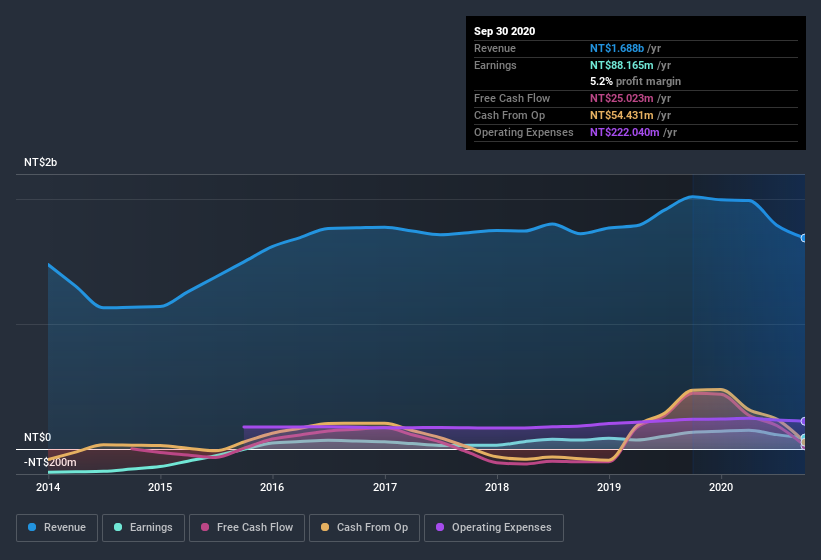Image resolution: width=821 pixels, height=560 pixels.
Task: Toggle the Earnings legend button
Action: pos(143,528)
